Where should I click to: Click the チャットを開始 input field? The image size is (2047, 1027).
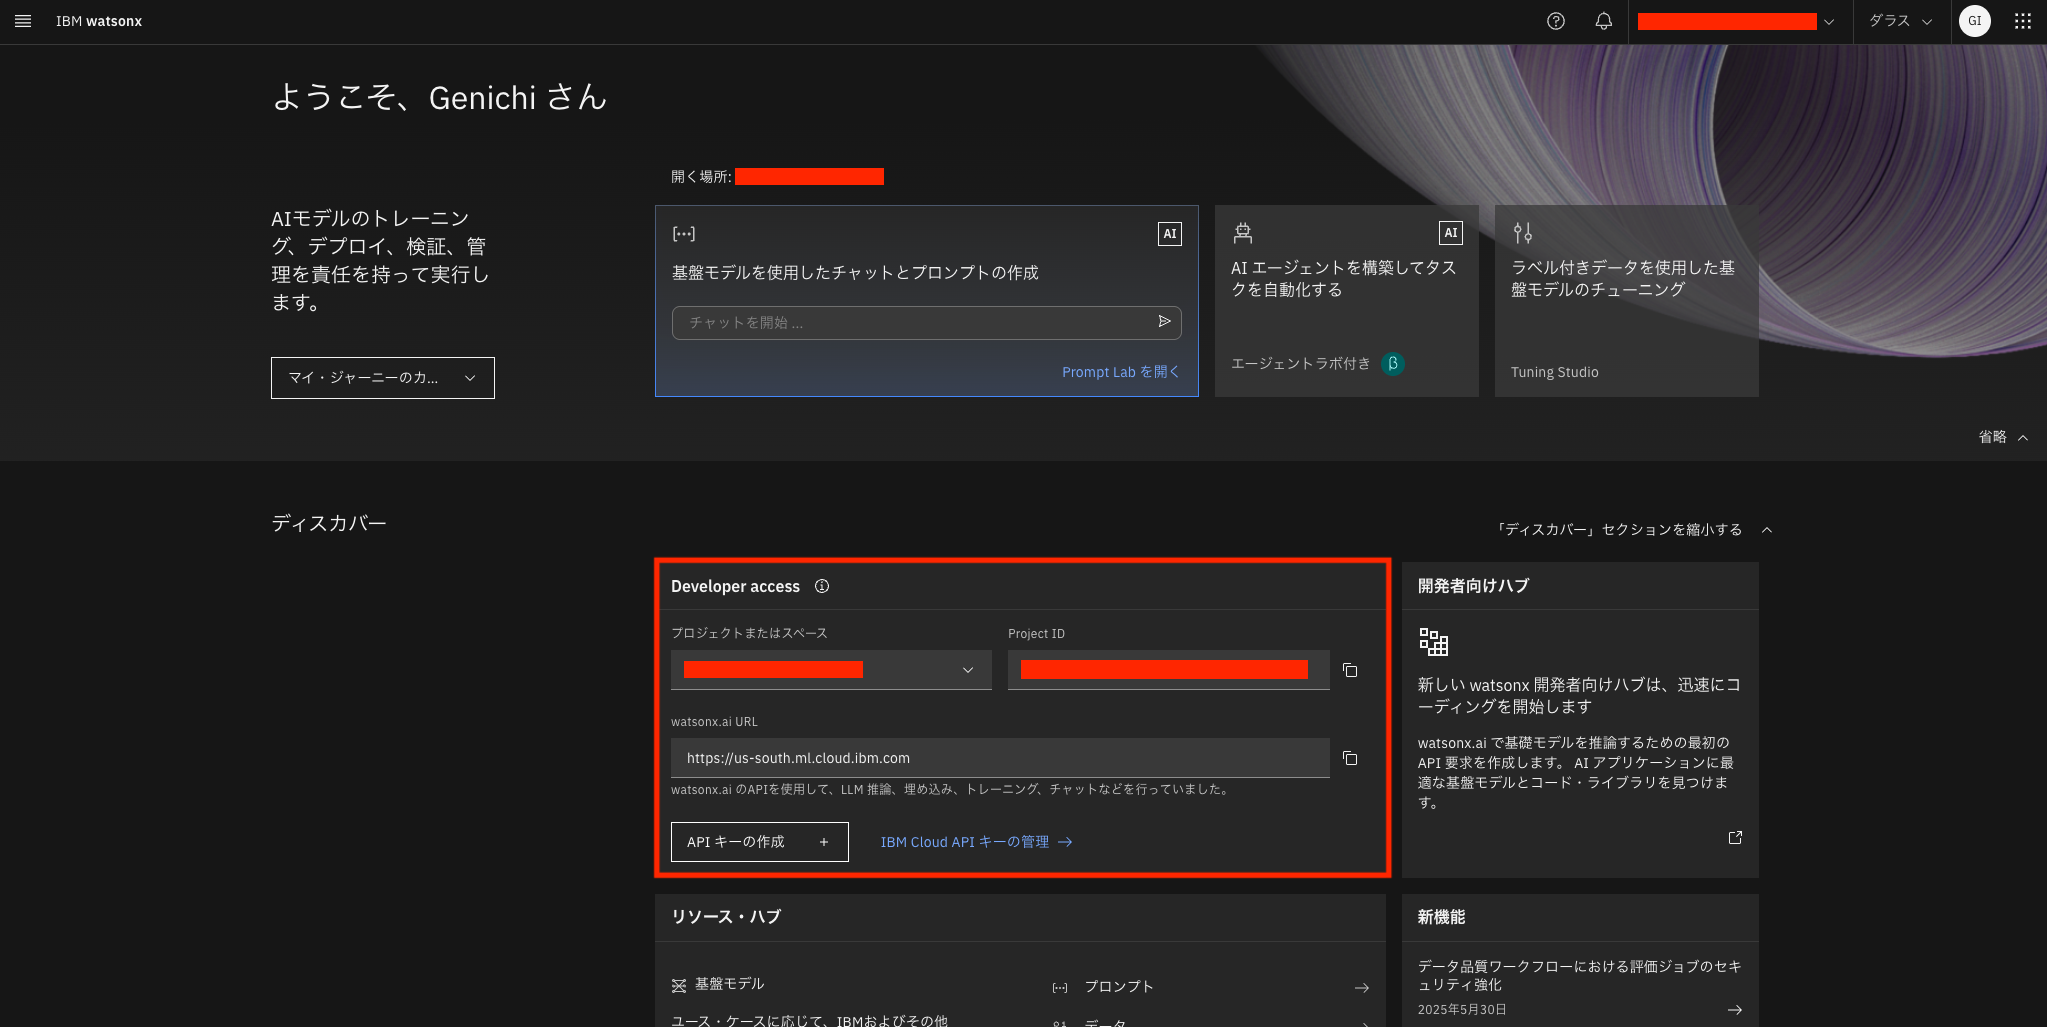900,322
